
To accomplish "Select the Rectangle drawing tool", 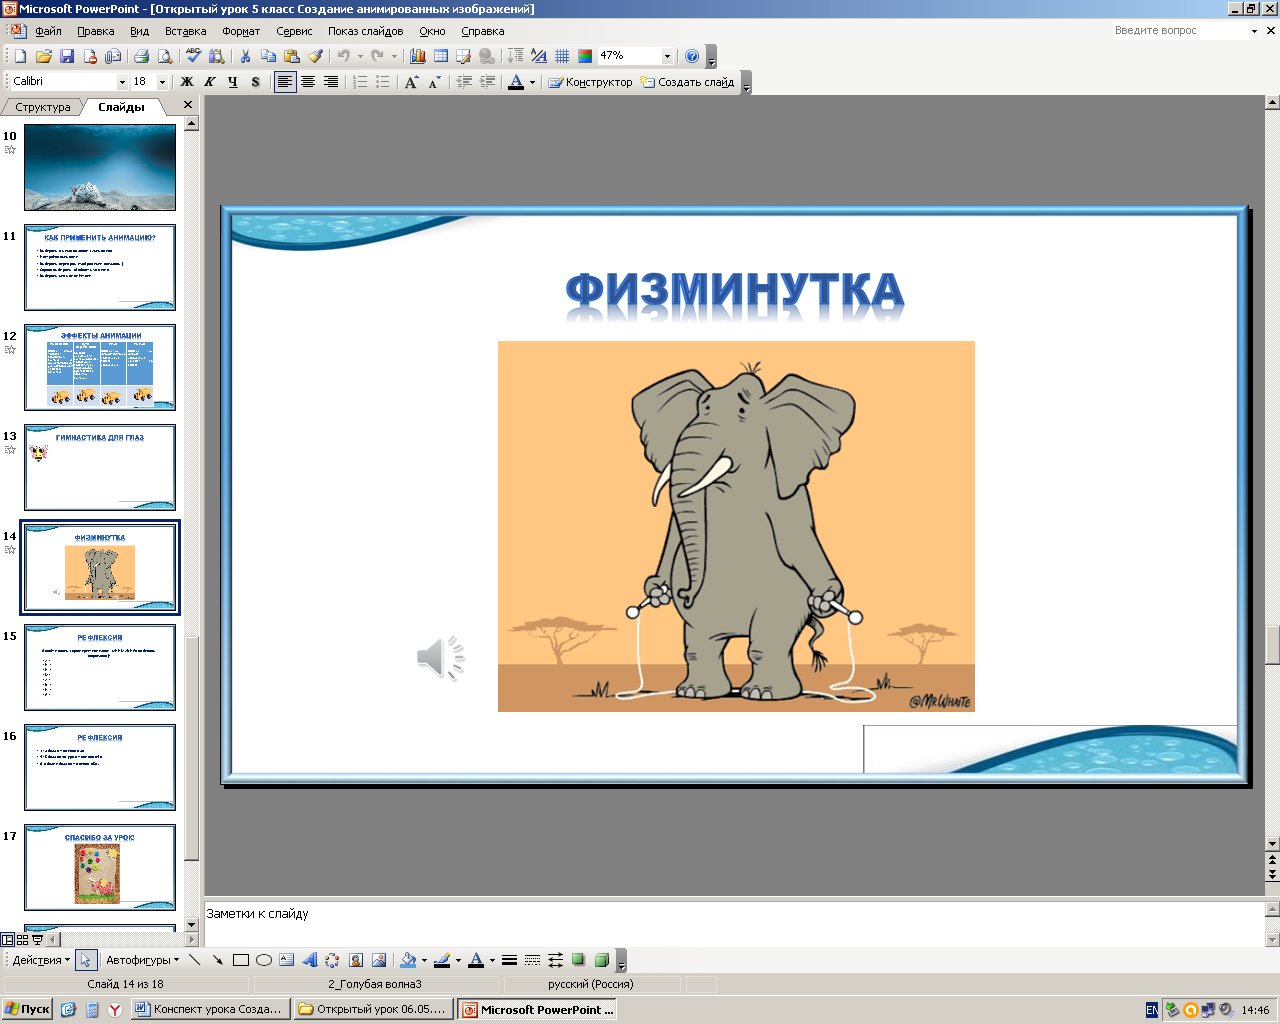I will point(240,960).
